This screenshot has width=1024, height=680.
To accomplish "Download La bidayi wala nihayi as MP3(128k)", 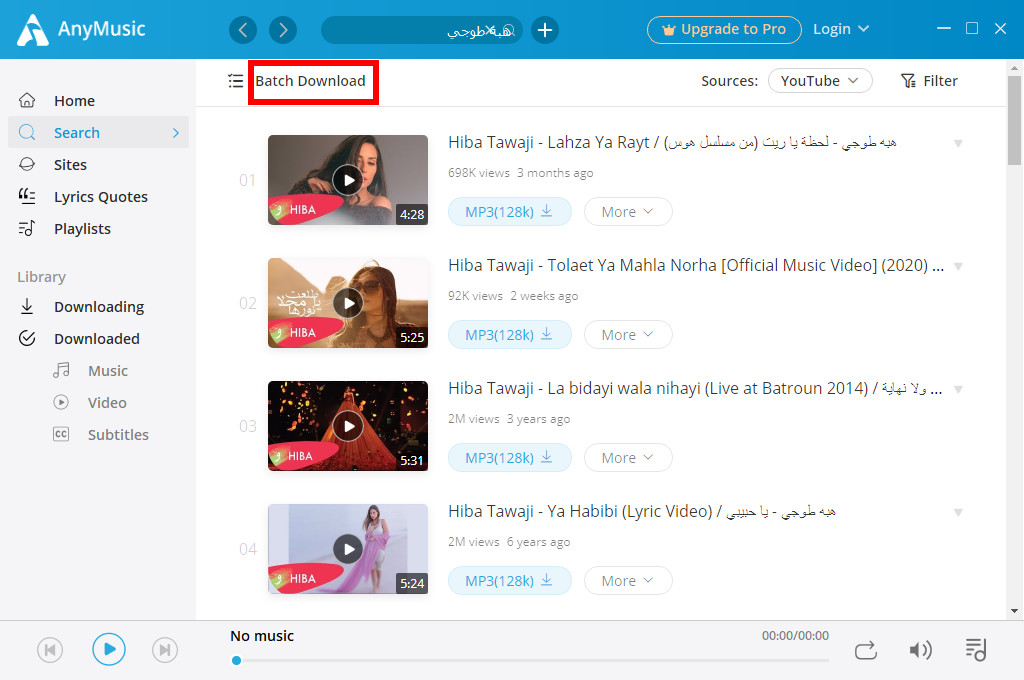I will click(509, 458).
